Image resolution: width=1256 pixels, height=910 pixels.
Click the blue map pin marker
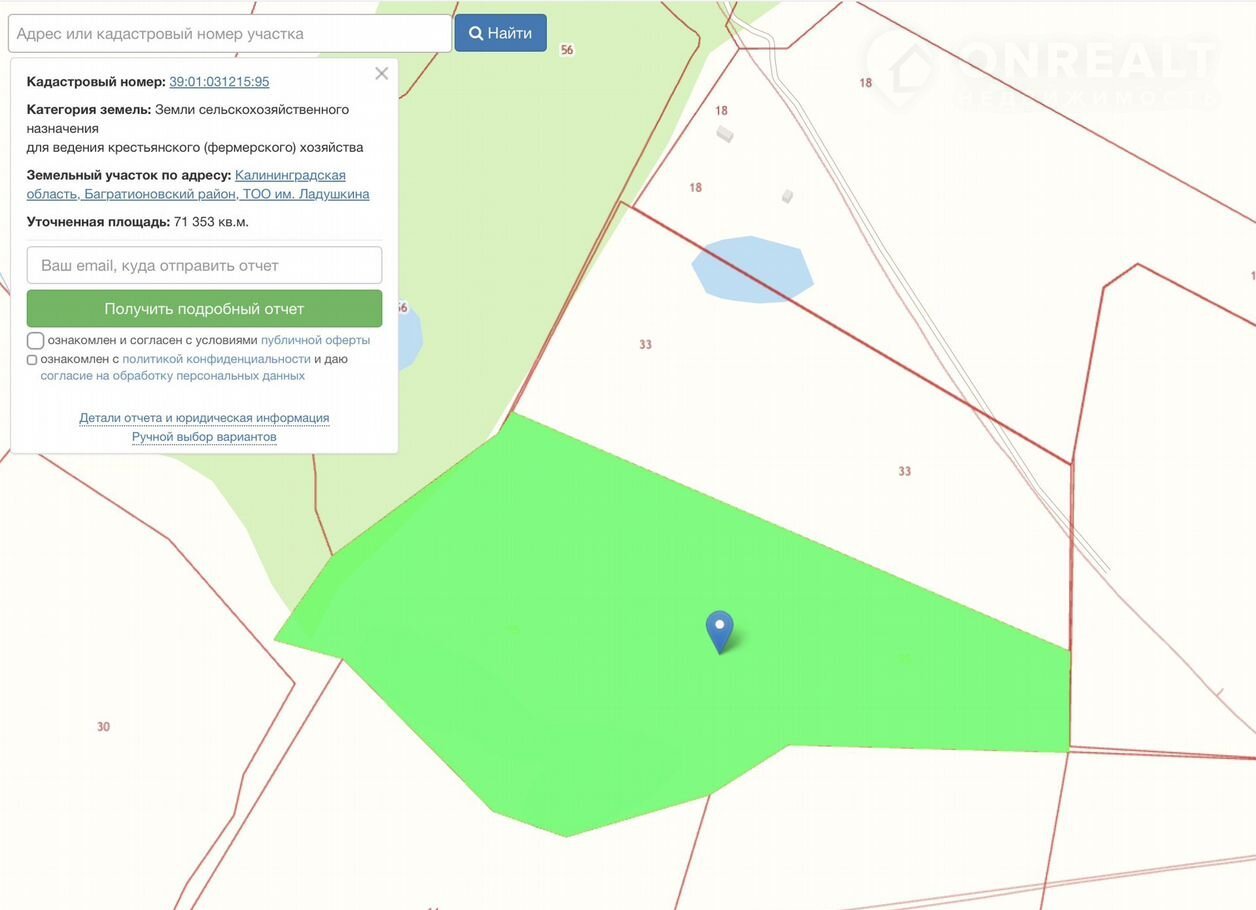pos(719,628)
